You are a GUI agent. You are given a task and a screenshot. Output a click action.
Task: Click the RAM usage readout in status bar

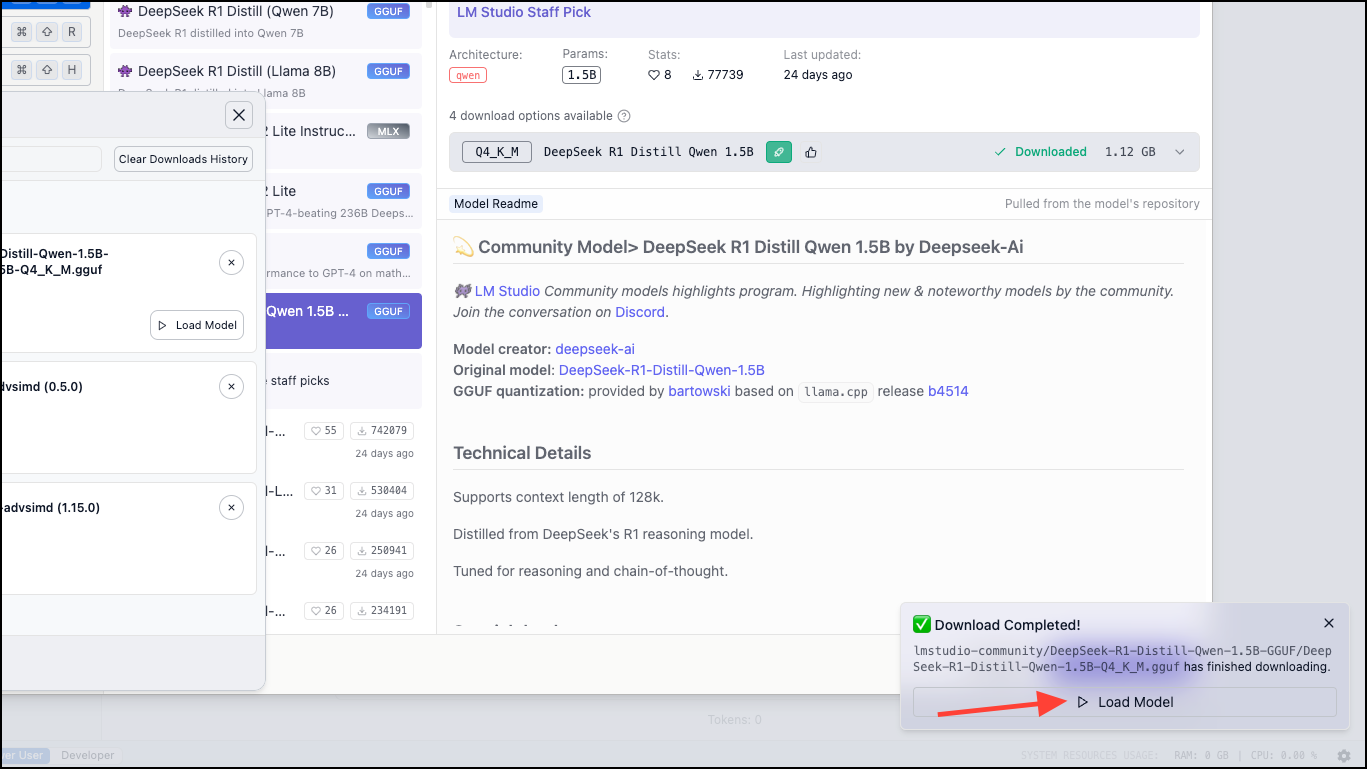click(x=1200, y=756)
